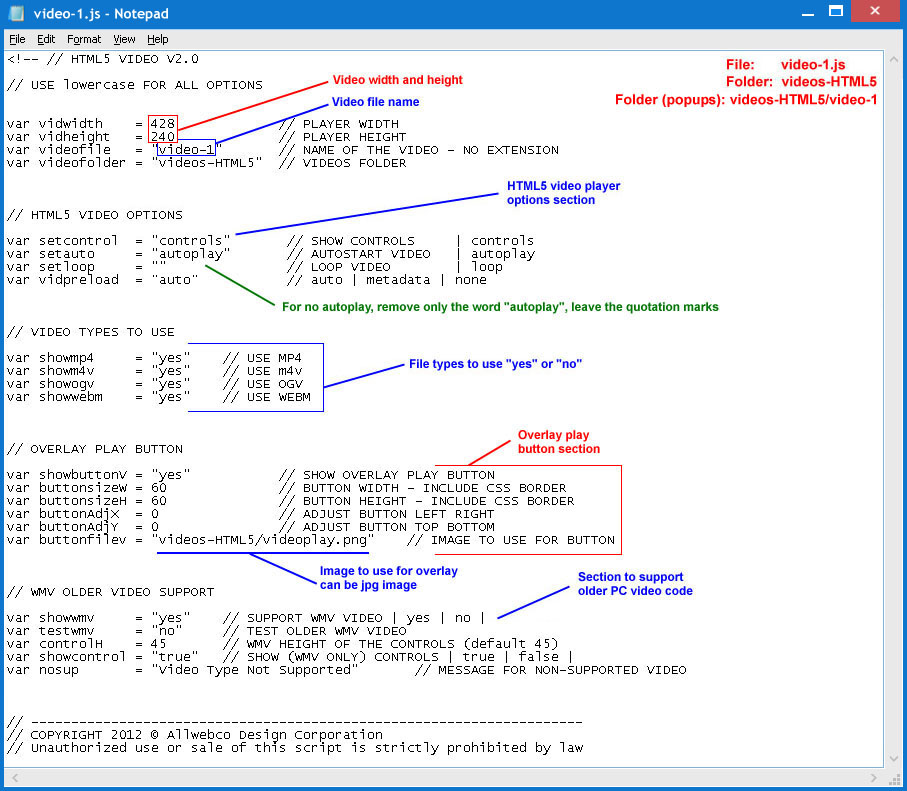Place the cursor in the "autoplay" setauto value
Screen dimensions: 907x791
coord(191,254)
